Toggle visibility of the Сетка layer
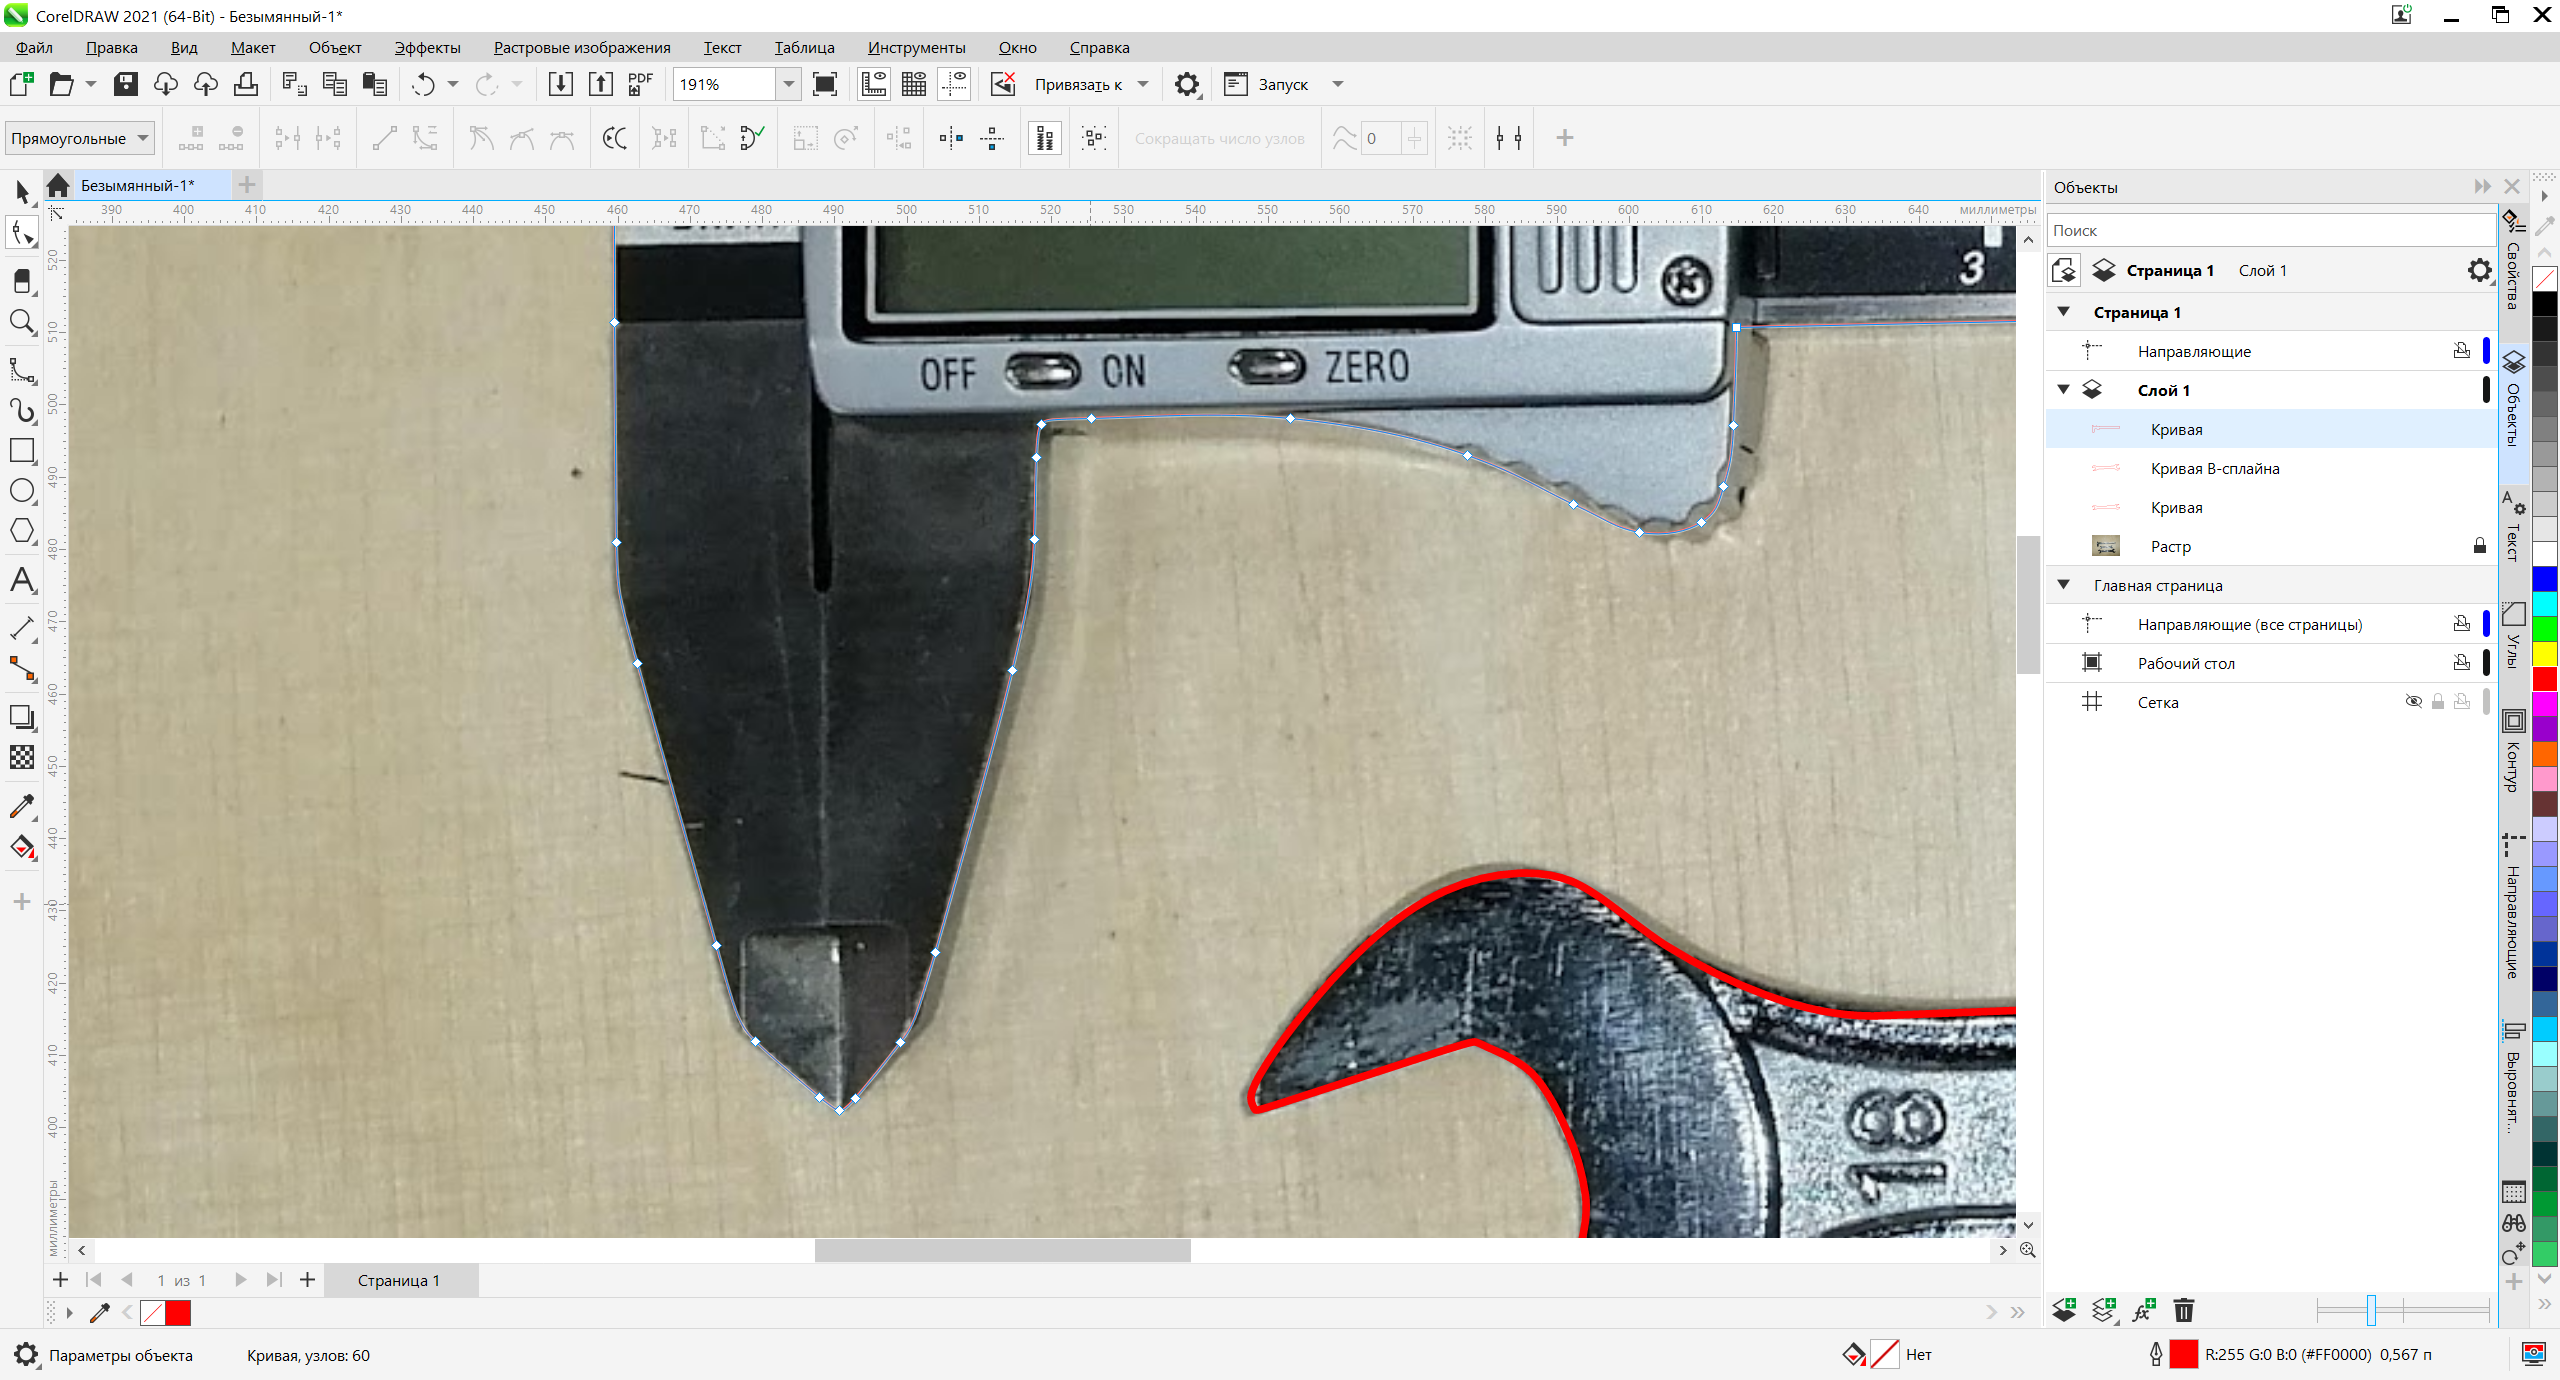 pyautogui.click(x=2413, y=702)
